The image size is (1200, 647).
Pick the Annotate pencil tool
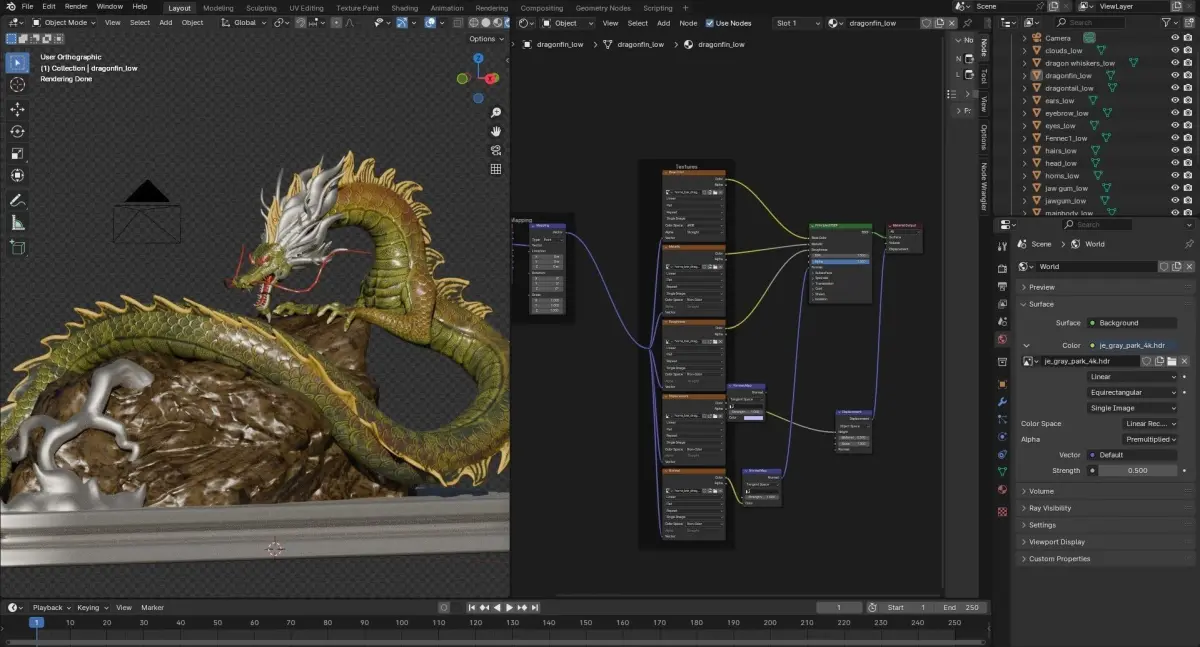pyautogui.click(x=17, y=200)
